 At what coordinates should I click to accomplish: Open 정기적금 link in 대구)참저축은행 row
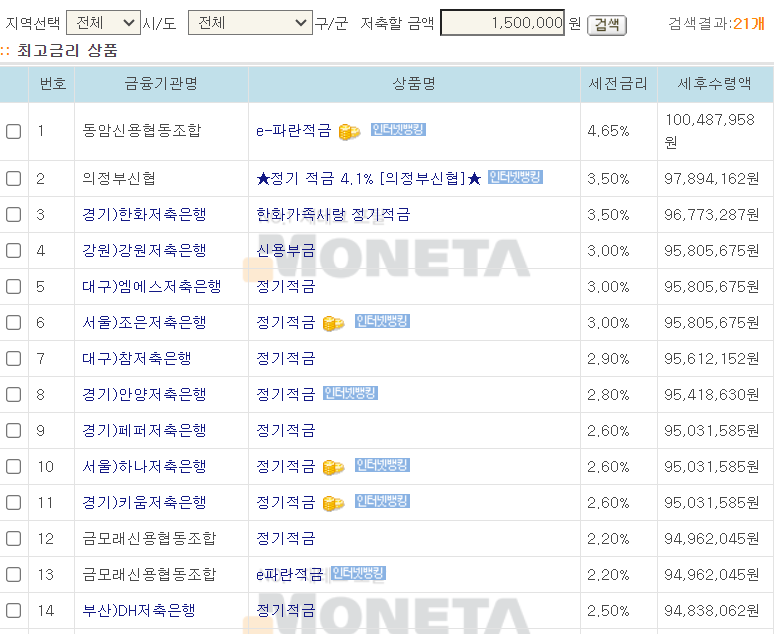click(286, 359)
